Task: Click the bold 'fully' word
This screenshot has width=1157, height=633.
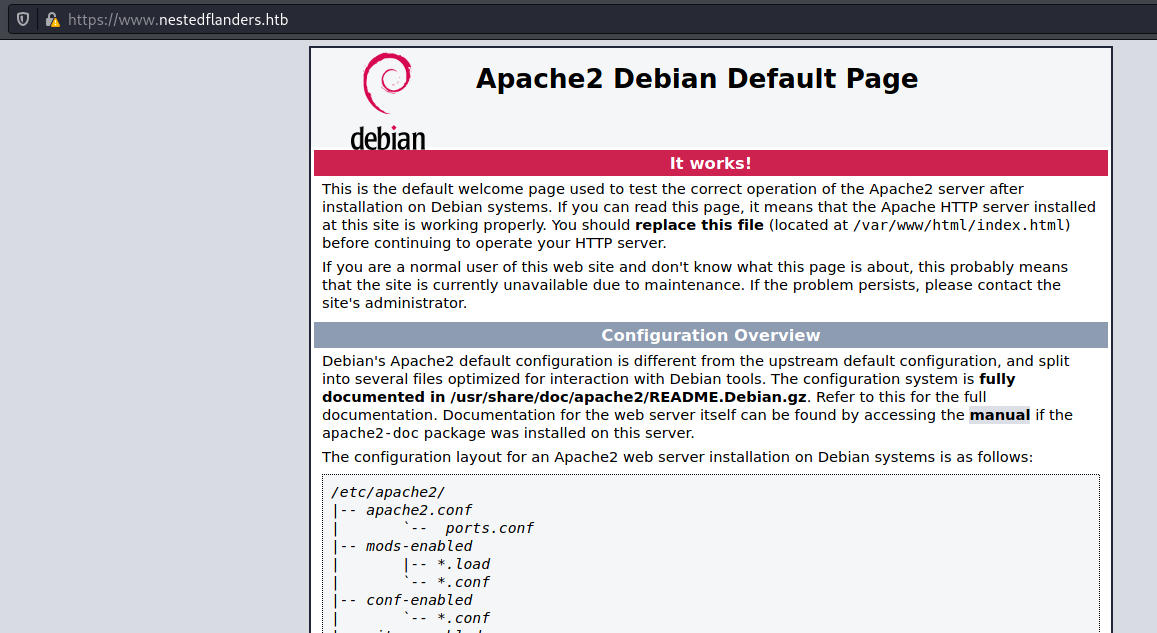Action: point(997,379)
